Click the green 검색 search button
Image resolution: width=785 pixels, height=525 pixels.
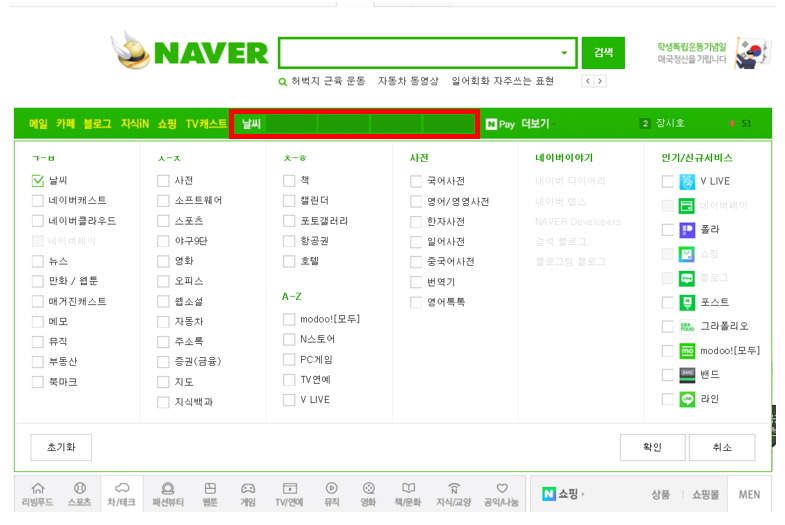pyautogui.click(x=603, y=53)
